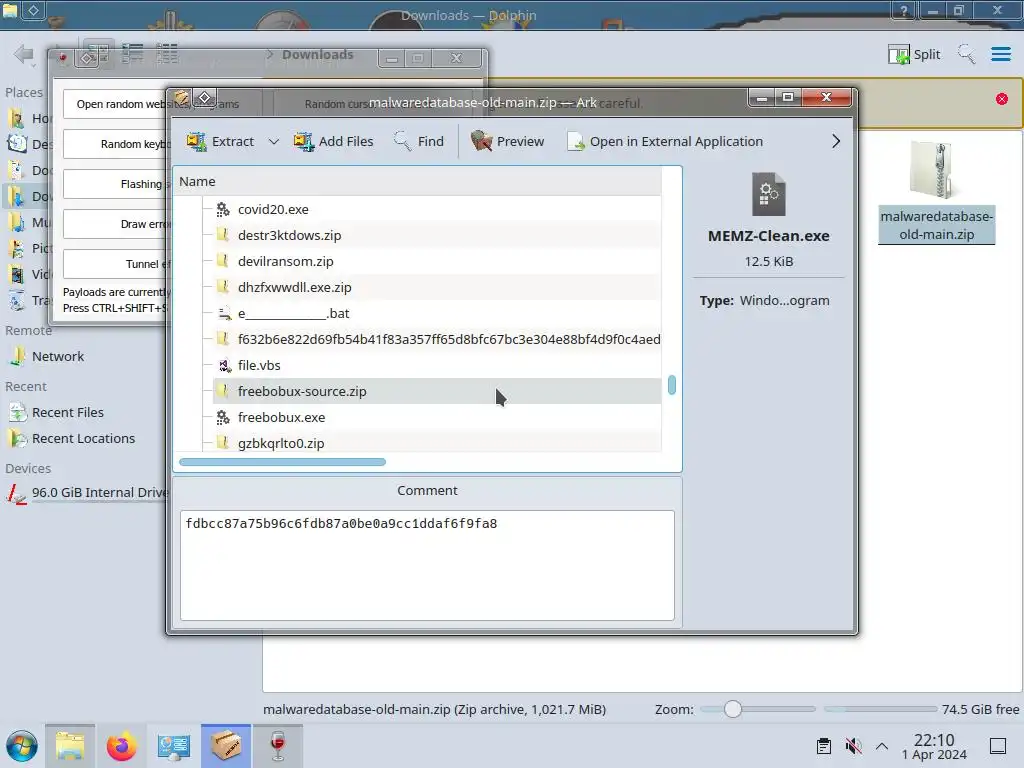This screenshot has width=1024, height=768.
Task: Open the Extract dropdown arrow
Action: tap(274, 141)
